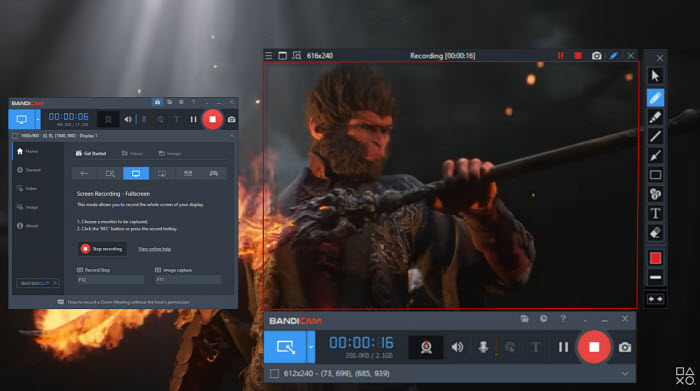Select the Highlighter tool in drawing toolbar

tap(655, 117)
